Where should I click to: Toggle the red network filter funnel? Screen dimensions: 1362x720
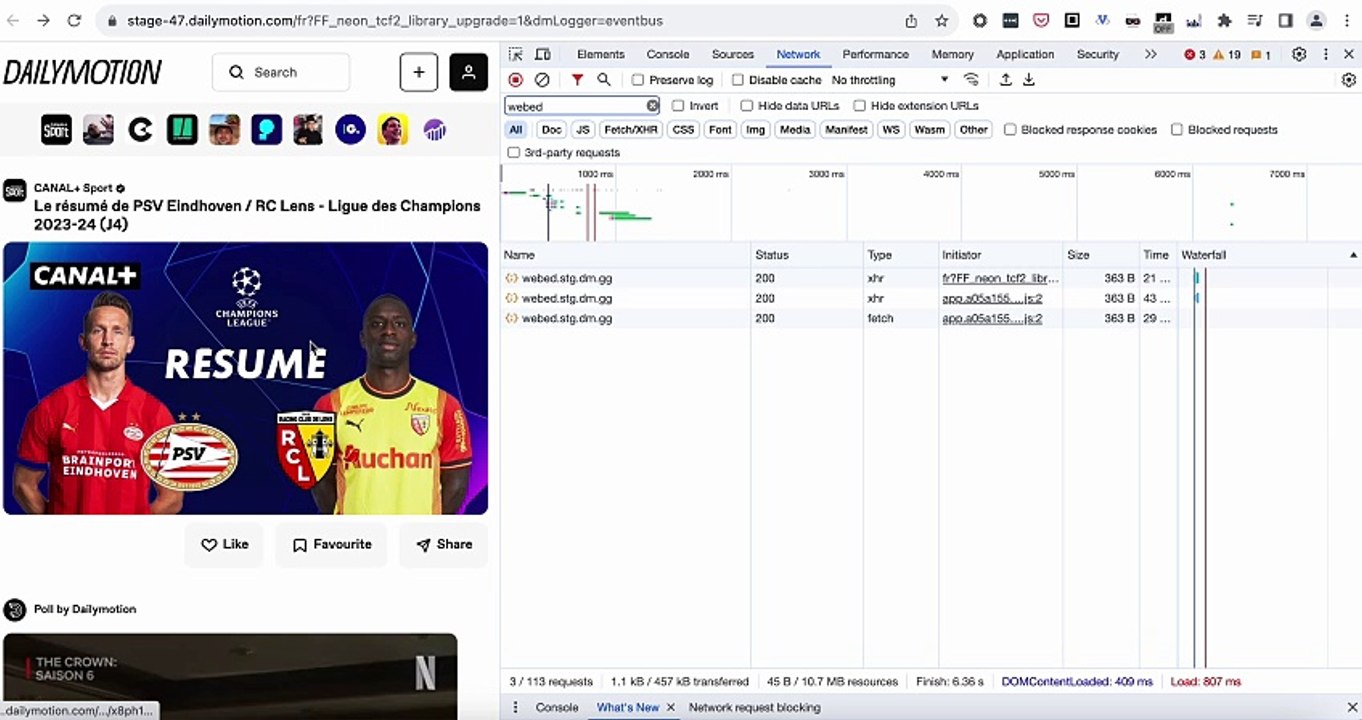577,80
